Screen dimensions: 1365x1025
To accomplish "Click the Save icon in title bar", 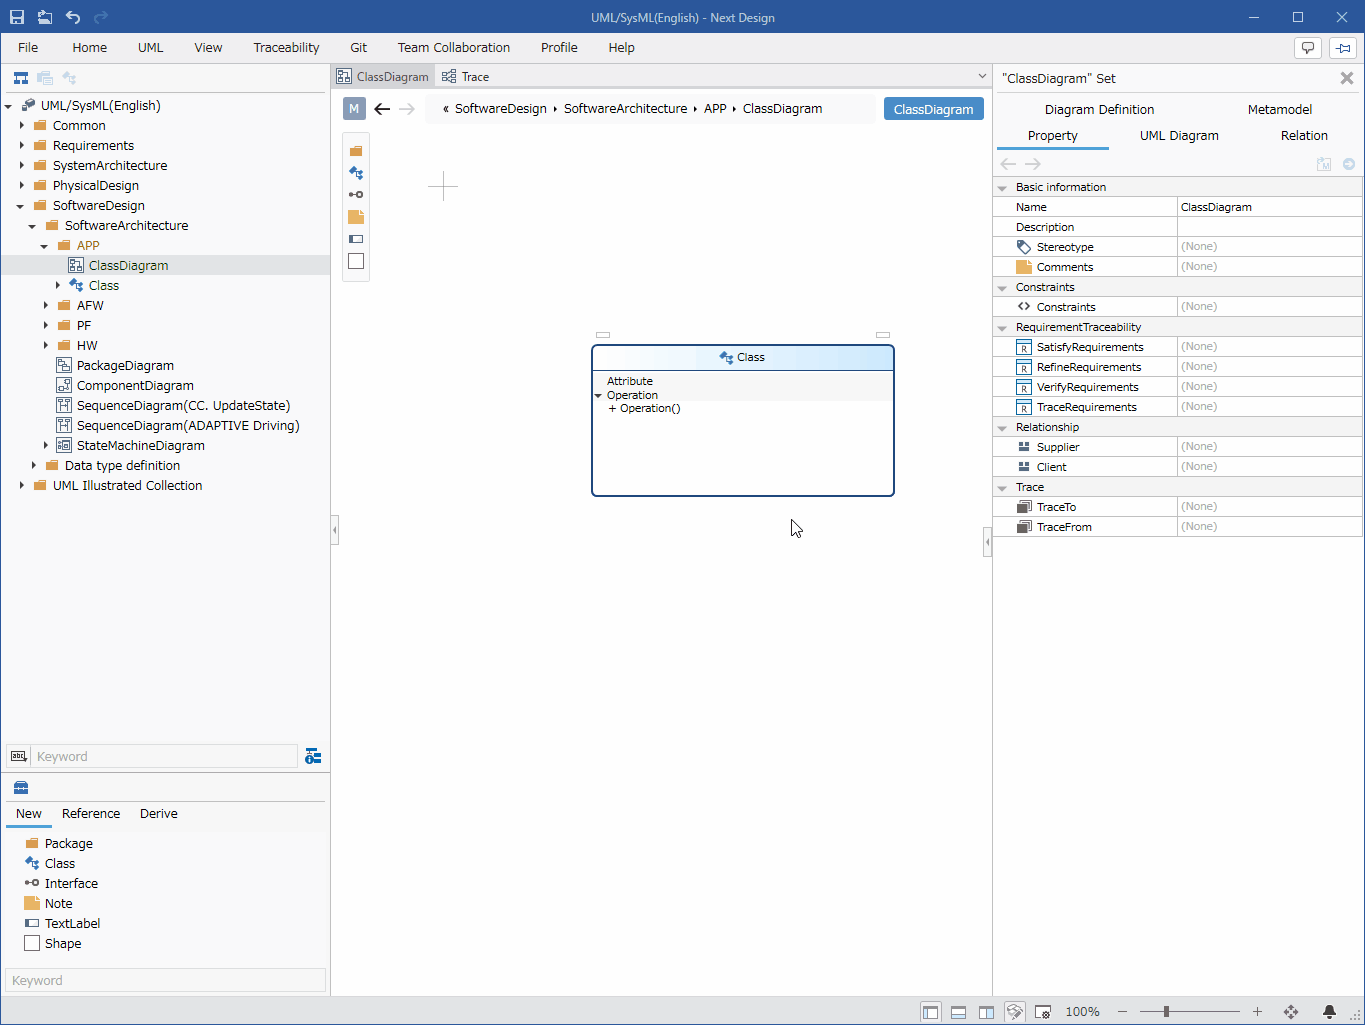I will (x=17, y=17).
